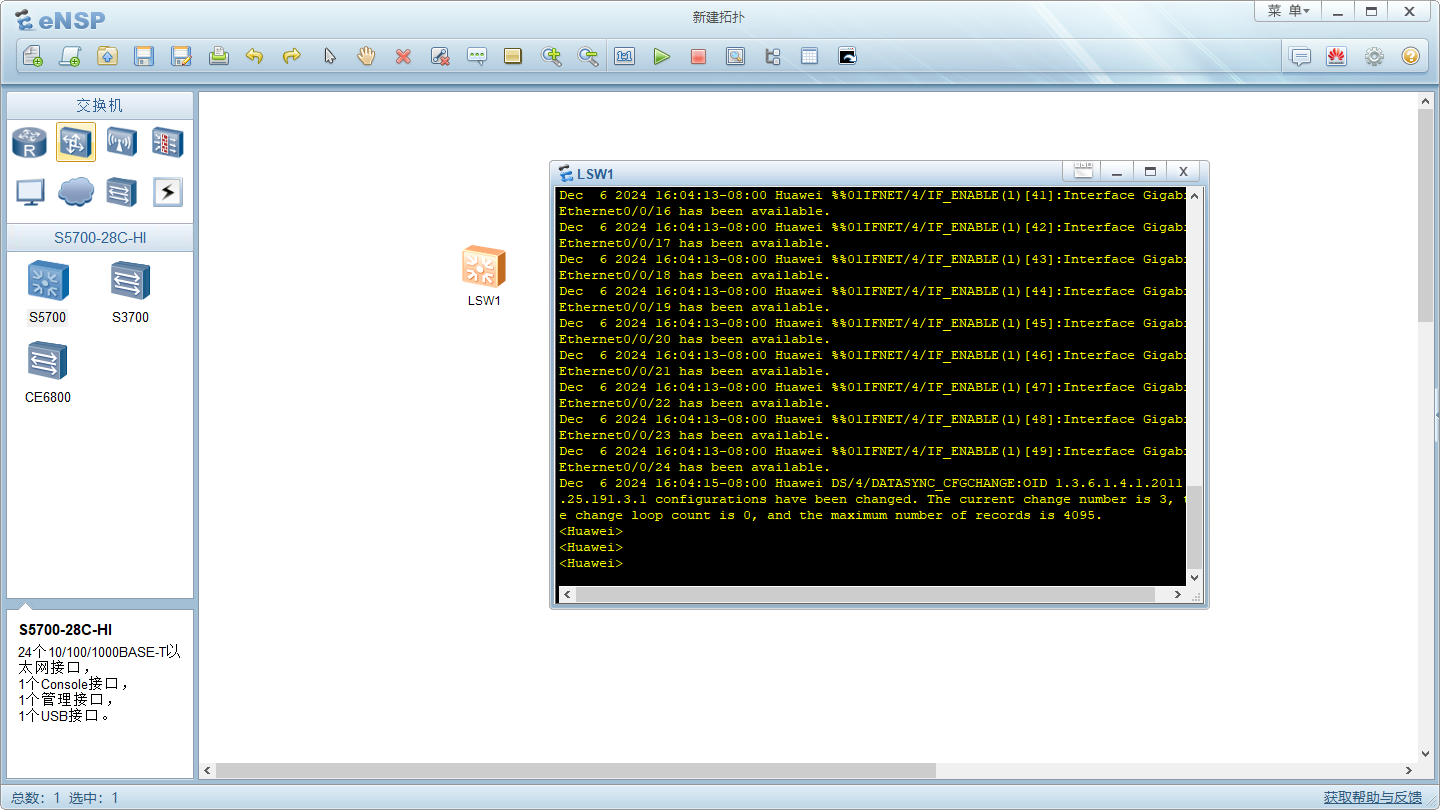The height and width of the screenshot is (810, 1440).
Task: Choose the cloud device category
Action: click(76, 191)
